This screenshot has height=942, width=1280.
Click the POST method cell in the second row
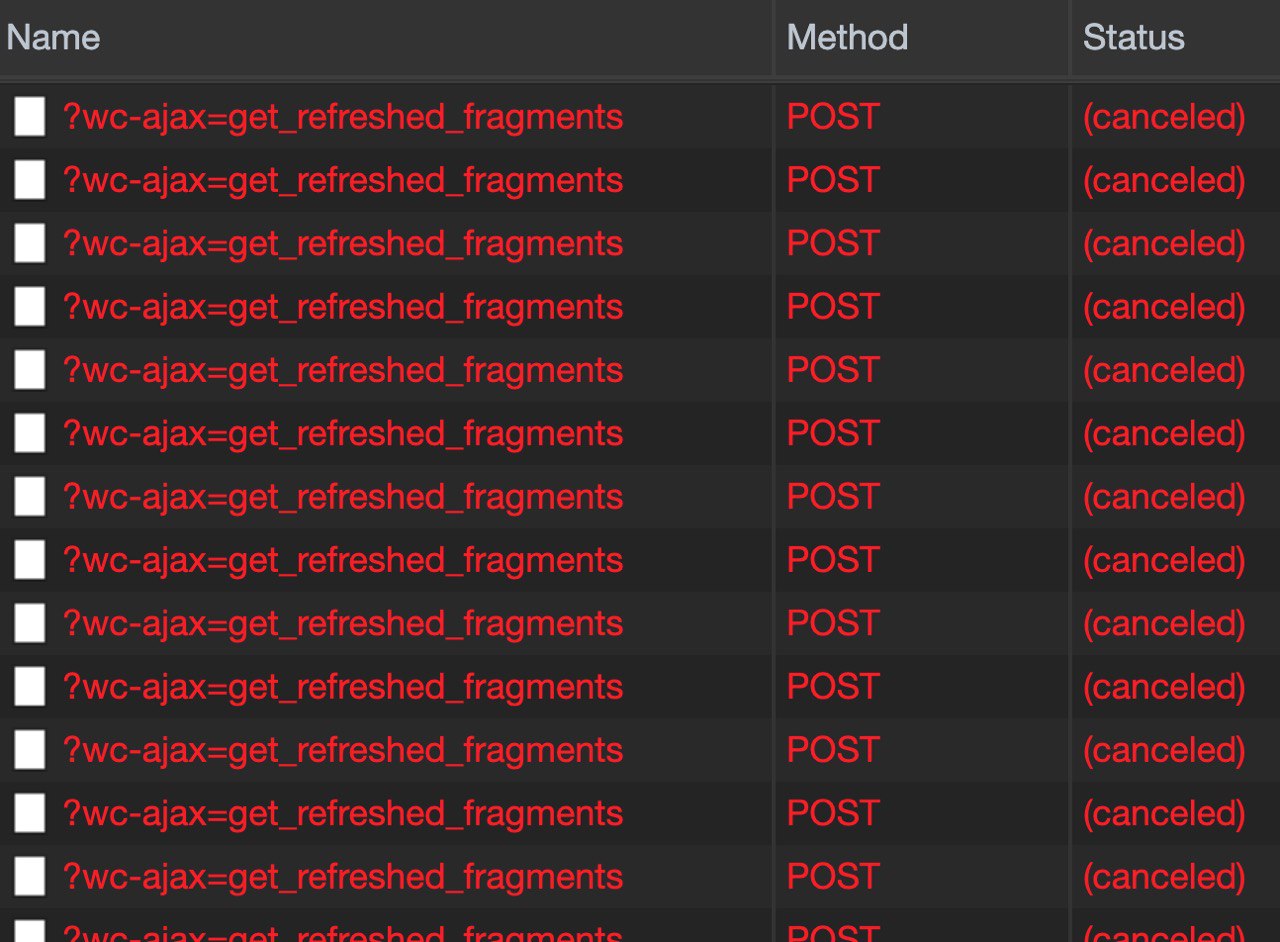[x=833, y=180]
